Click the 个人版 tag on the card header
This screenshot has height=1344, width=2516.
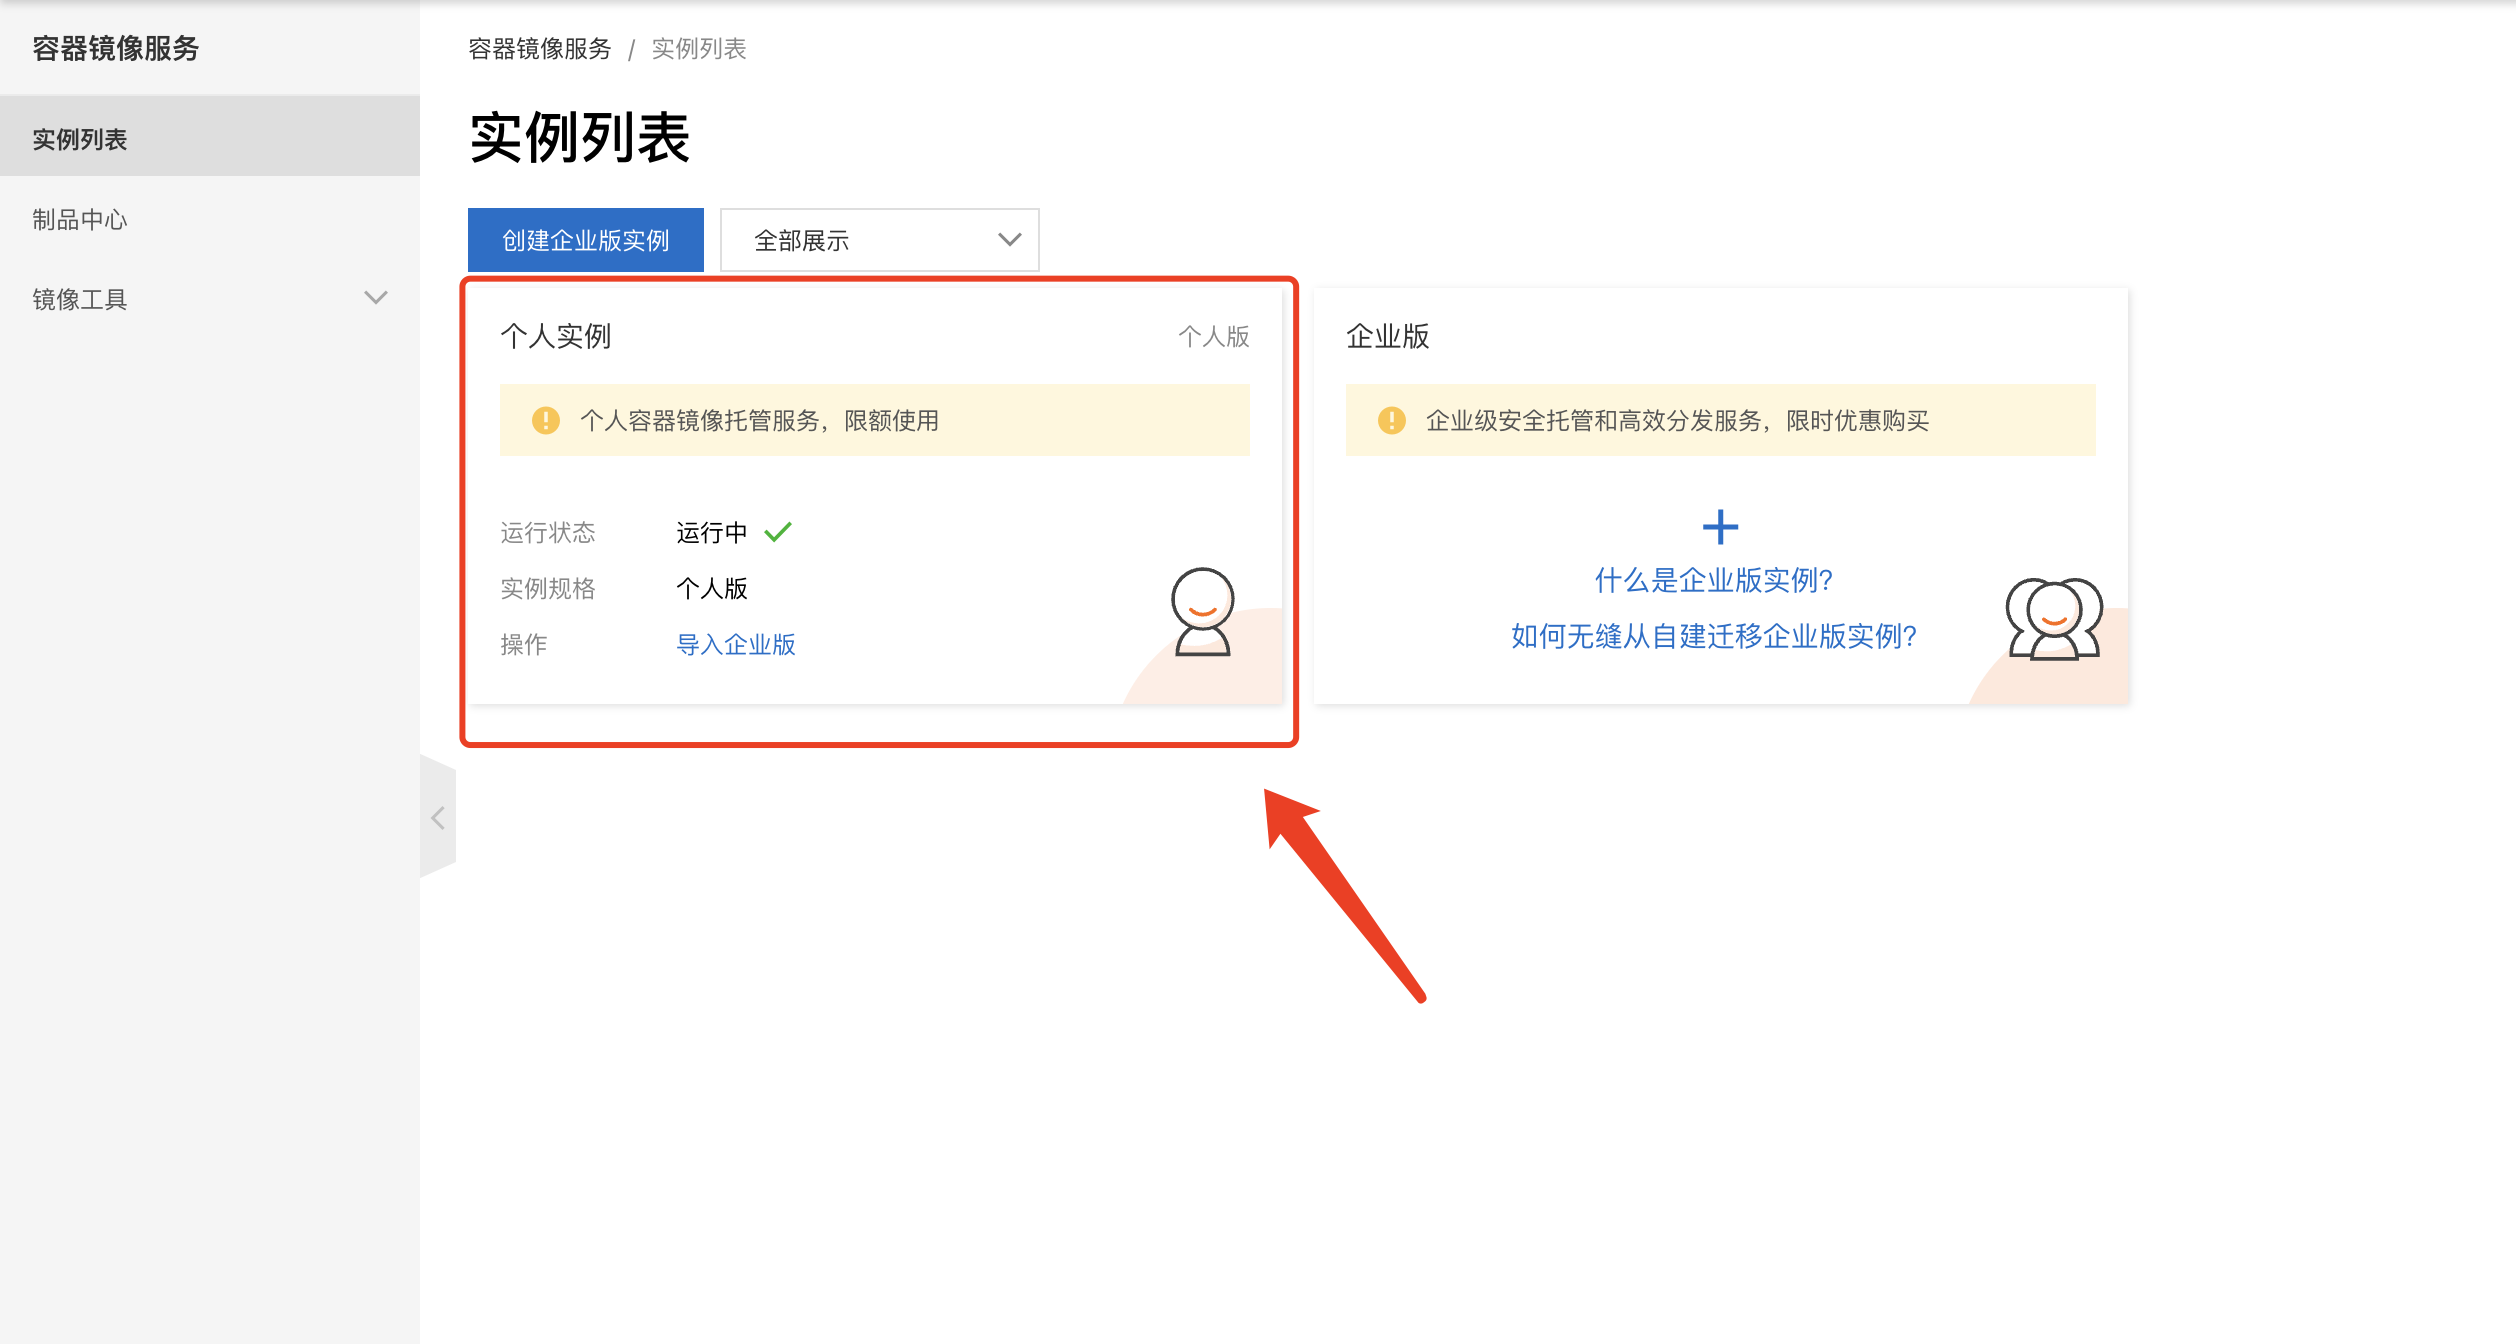point(1214,337)
